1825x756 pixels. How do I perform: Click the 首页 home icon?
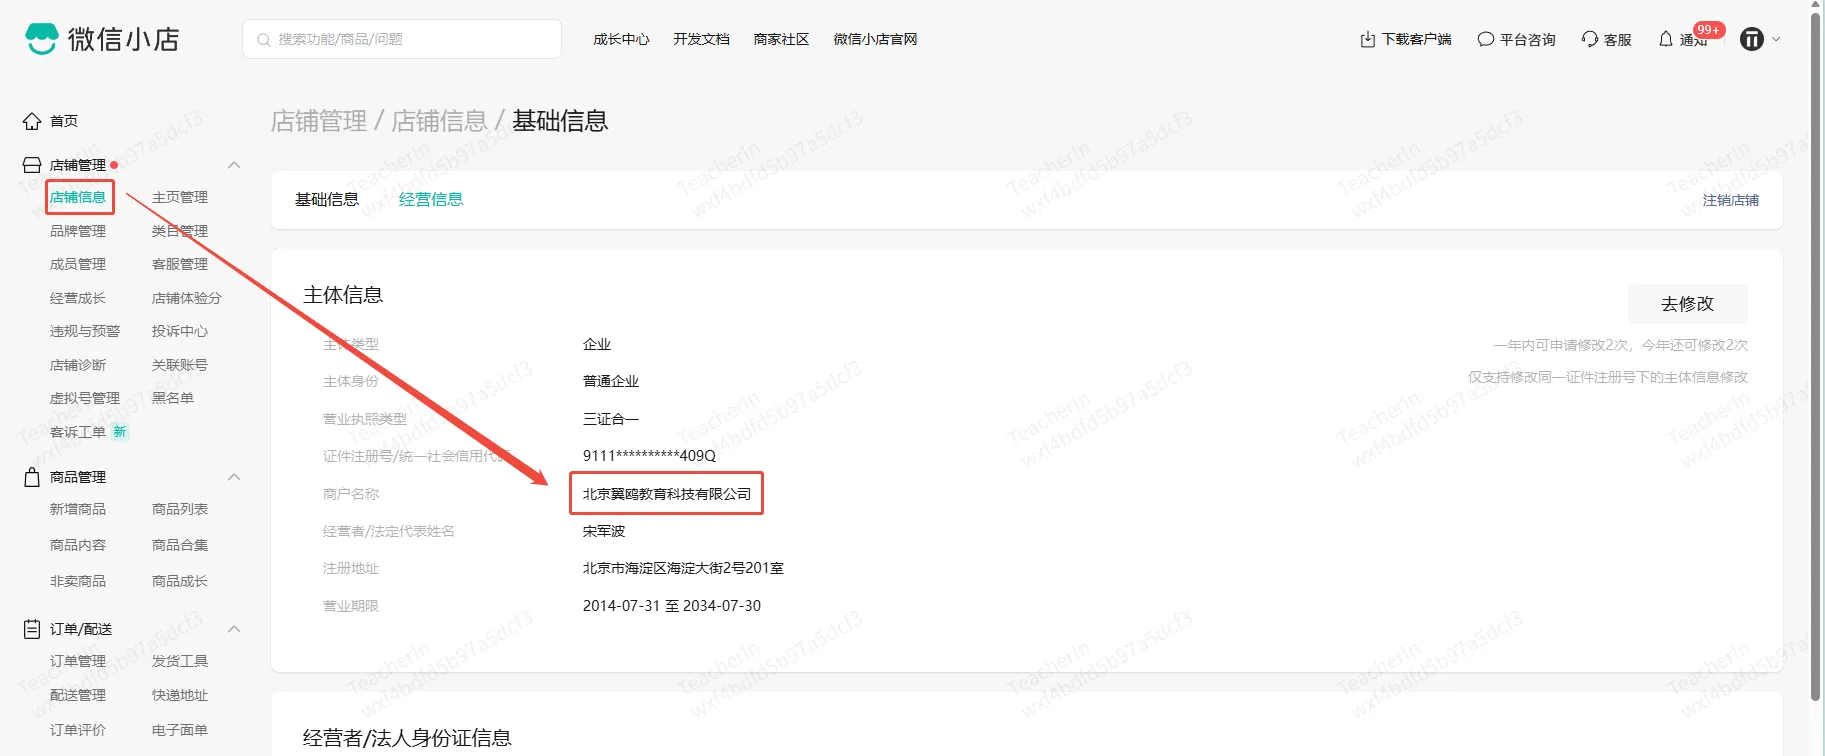coord(32,121)
